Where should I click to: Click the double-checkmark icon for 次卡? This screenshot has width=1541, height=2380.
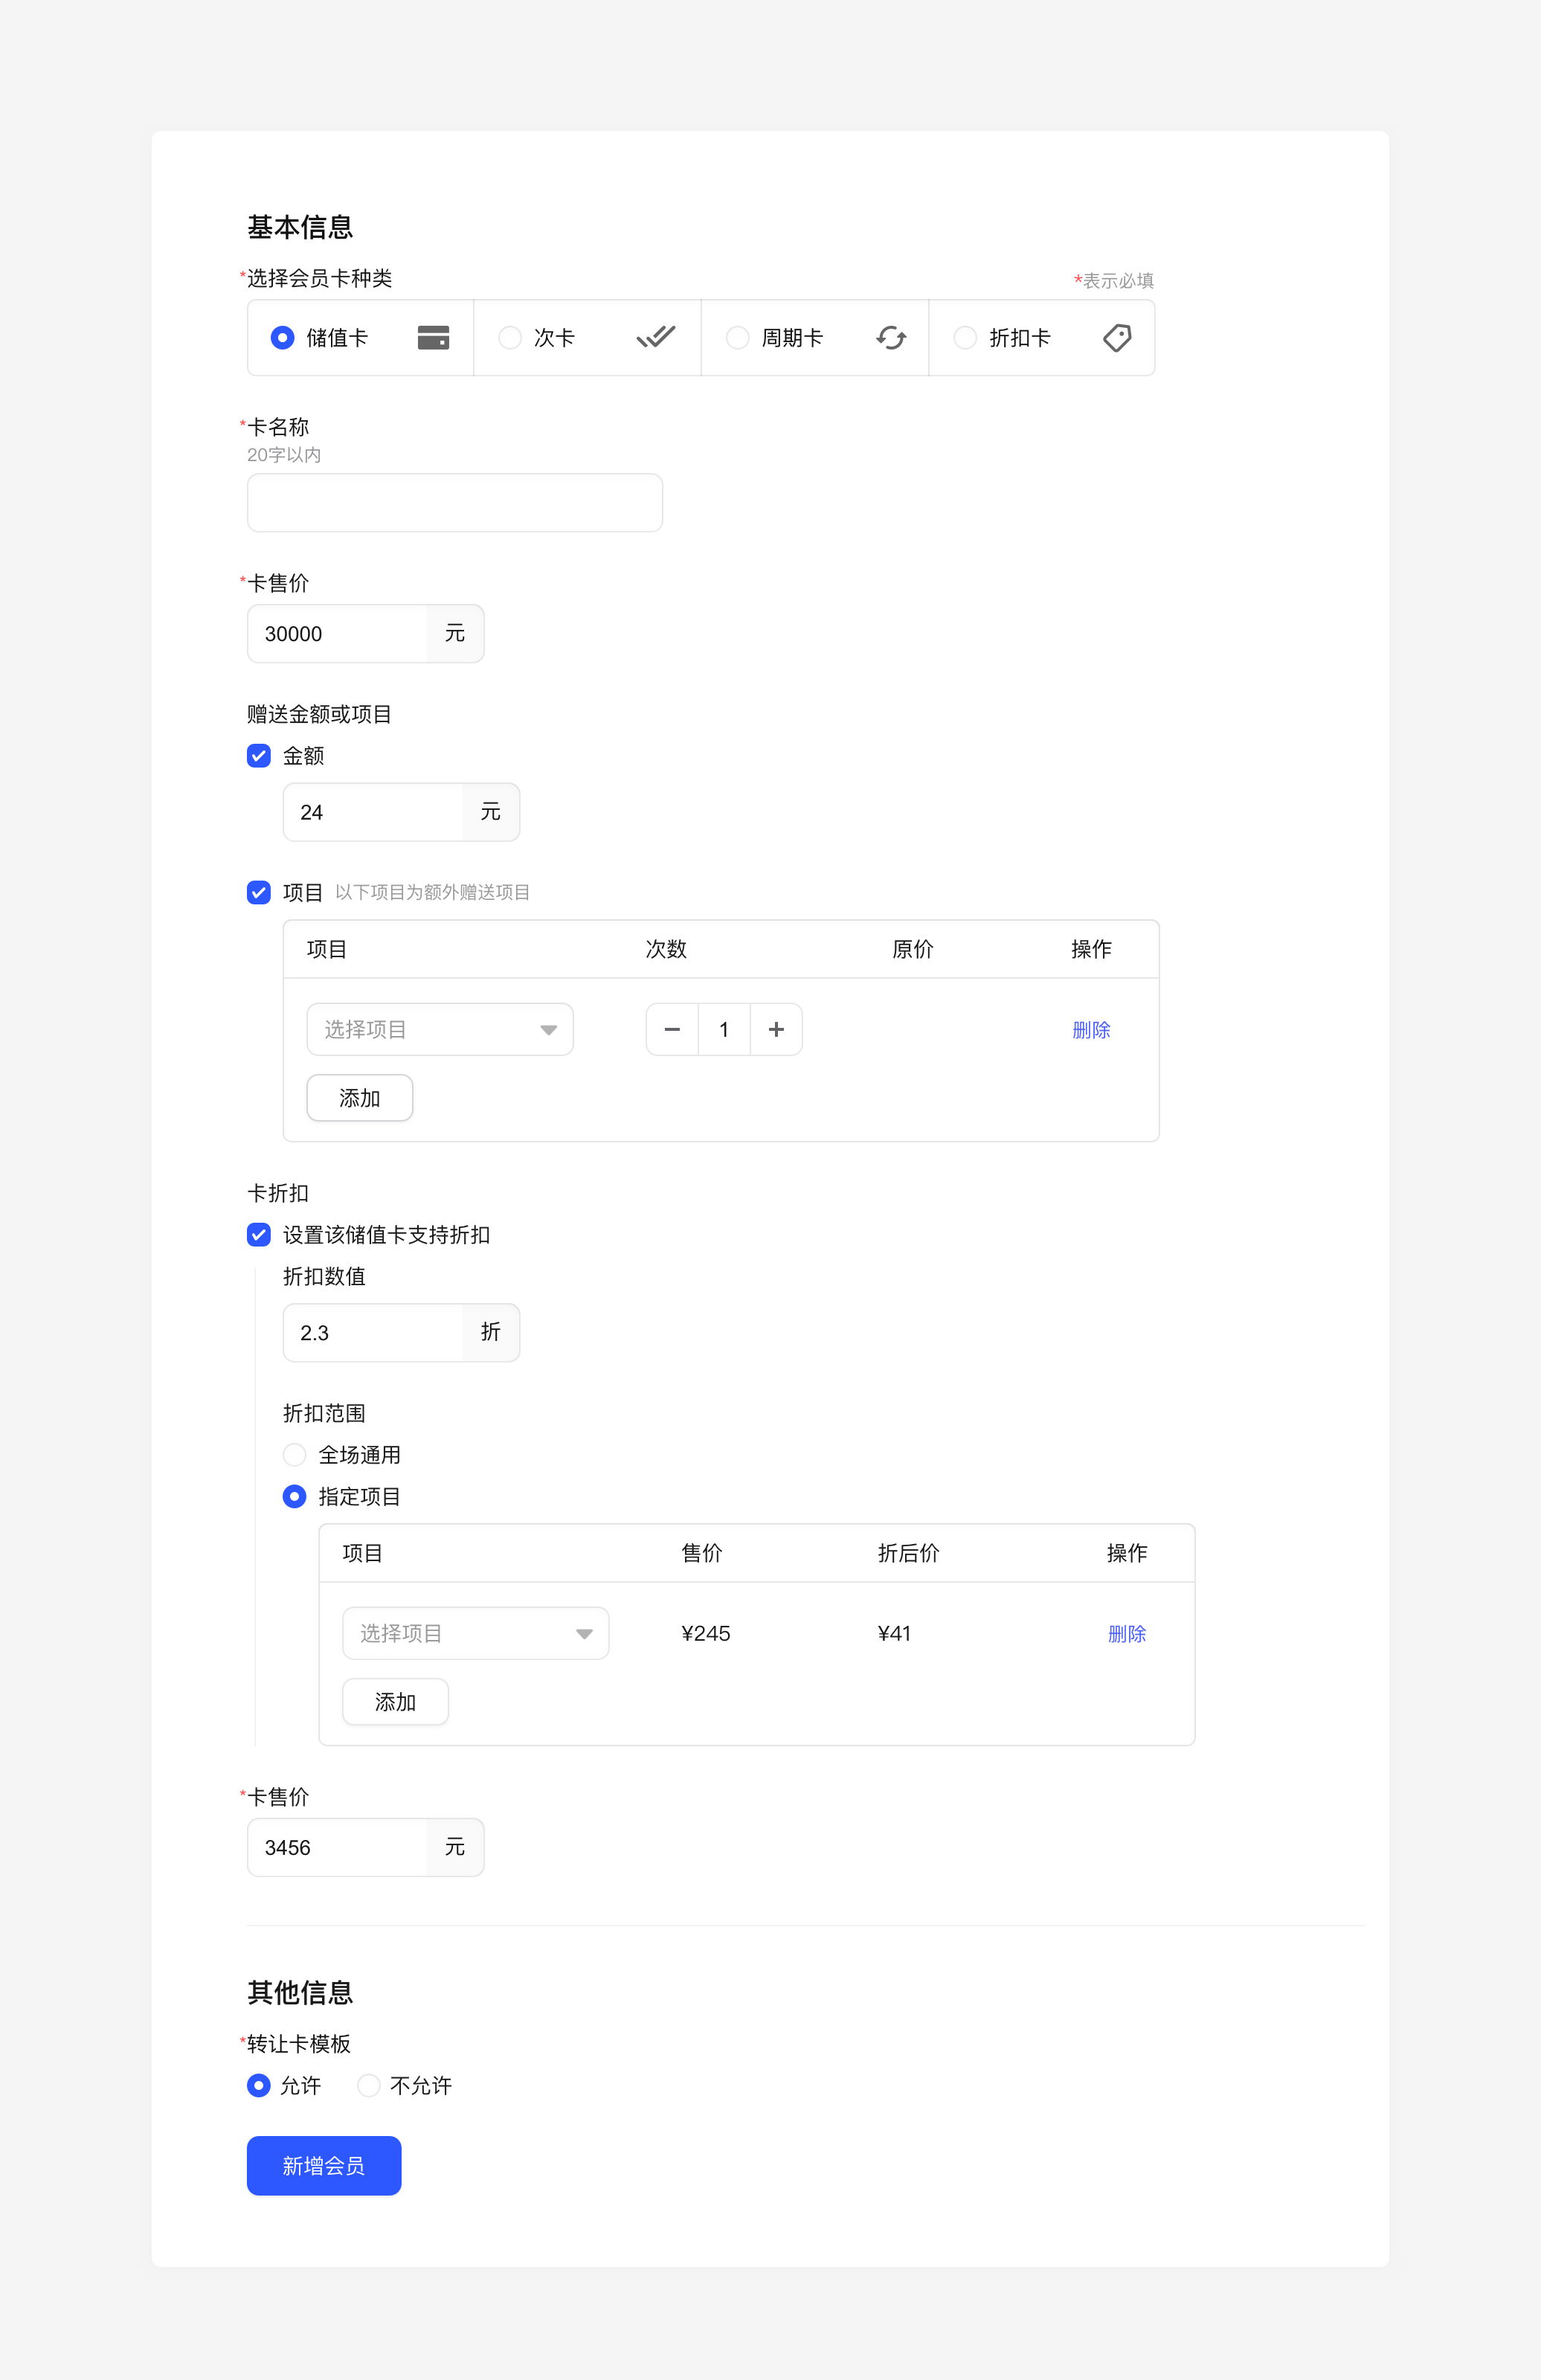coord(656,338)
